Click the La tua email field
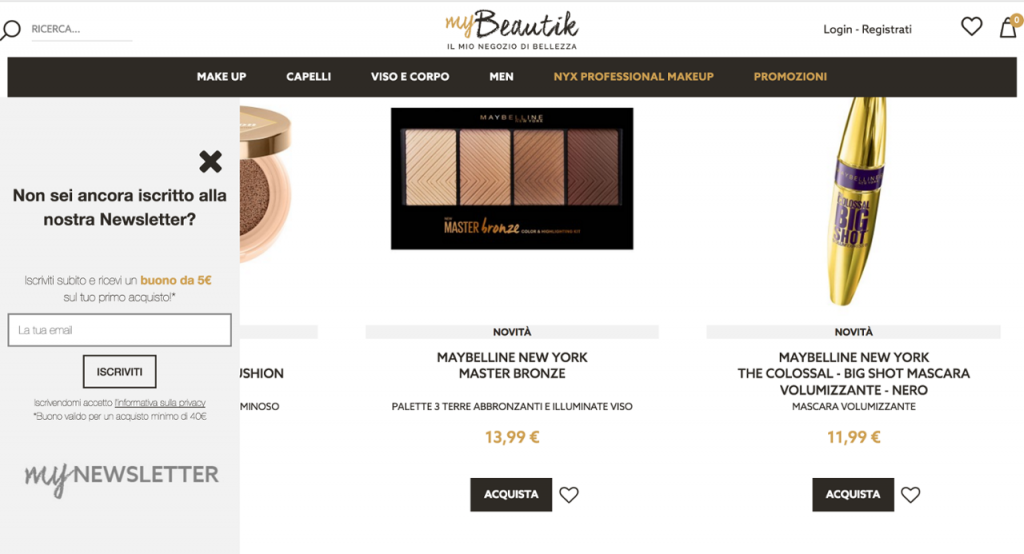The width and height of the screenshot is (1024, 554). pyautogui.click(x=120, y=330)
